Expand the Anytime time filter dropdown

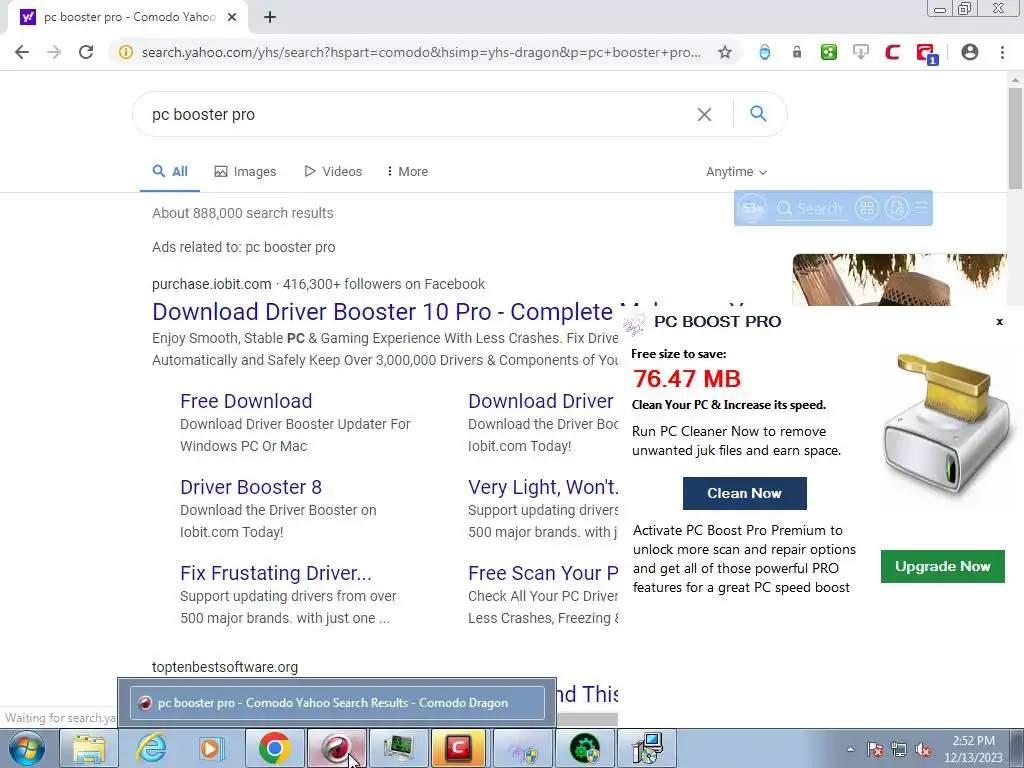click(736, 171)
